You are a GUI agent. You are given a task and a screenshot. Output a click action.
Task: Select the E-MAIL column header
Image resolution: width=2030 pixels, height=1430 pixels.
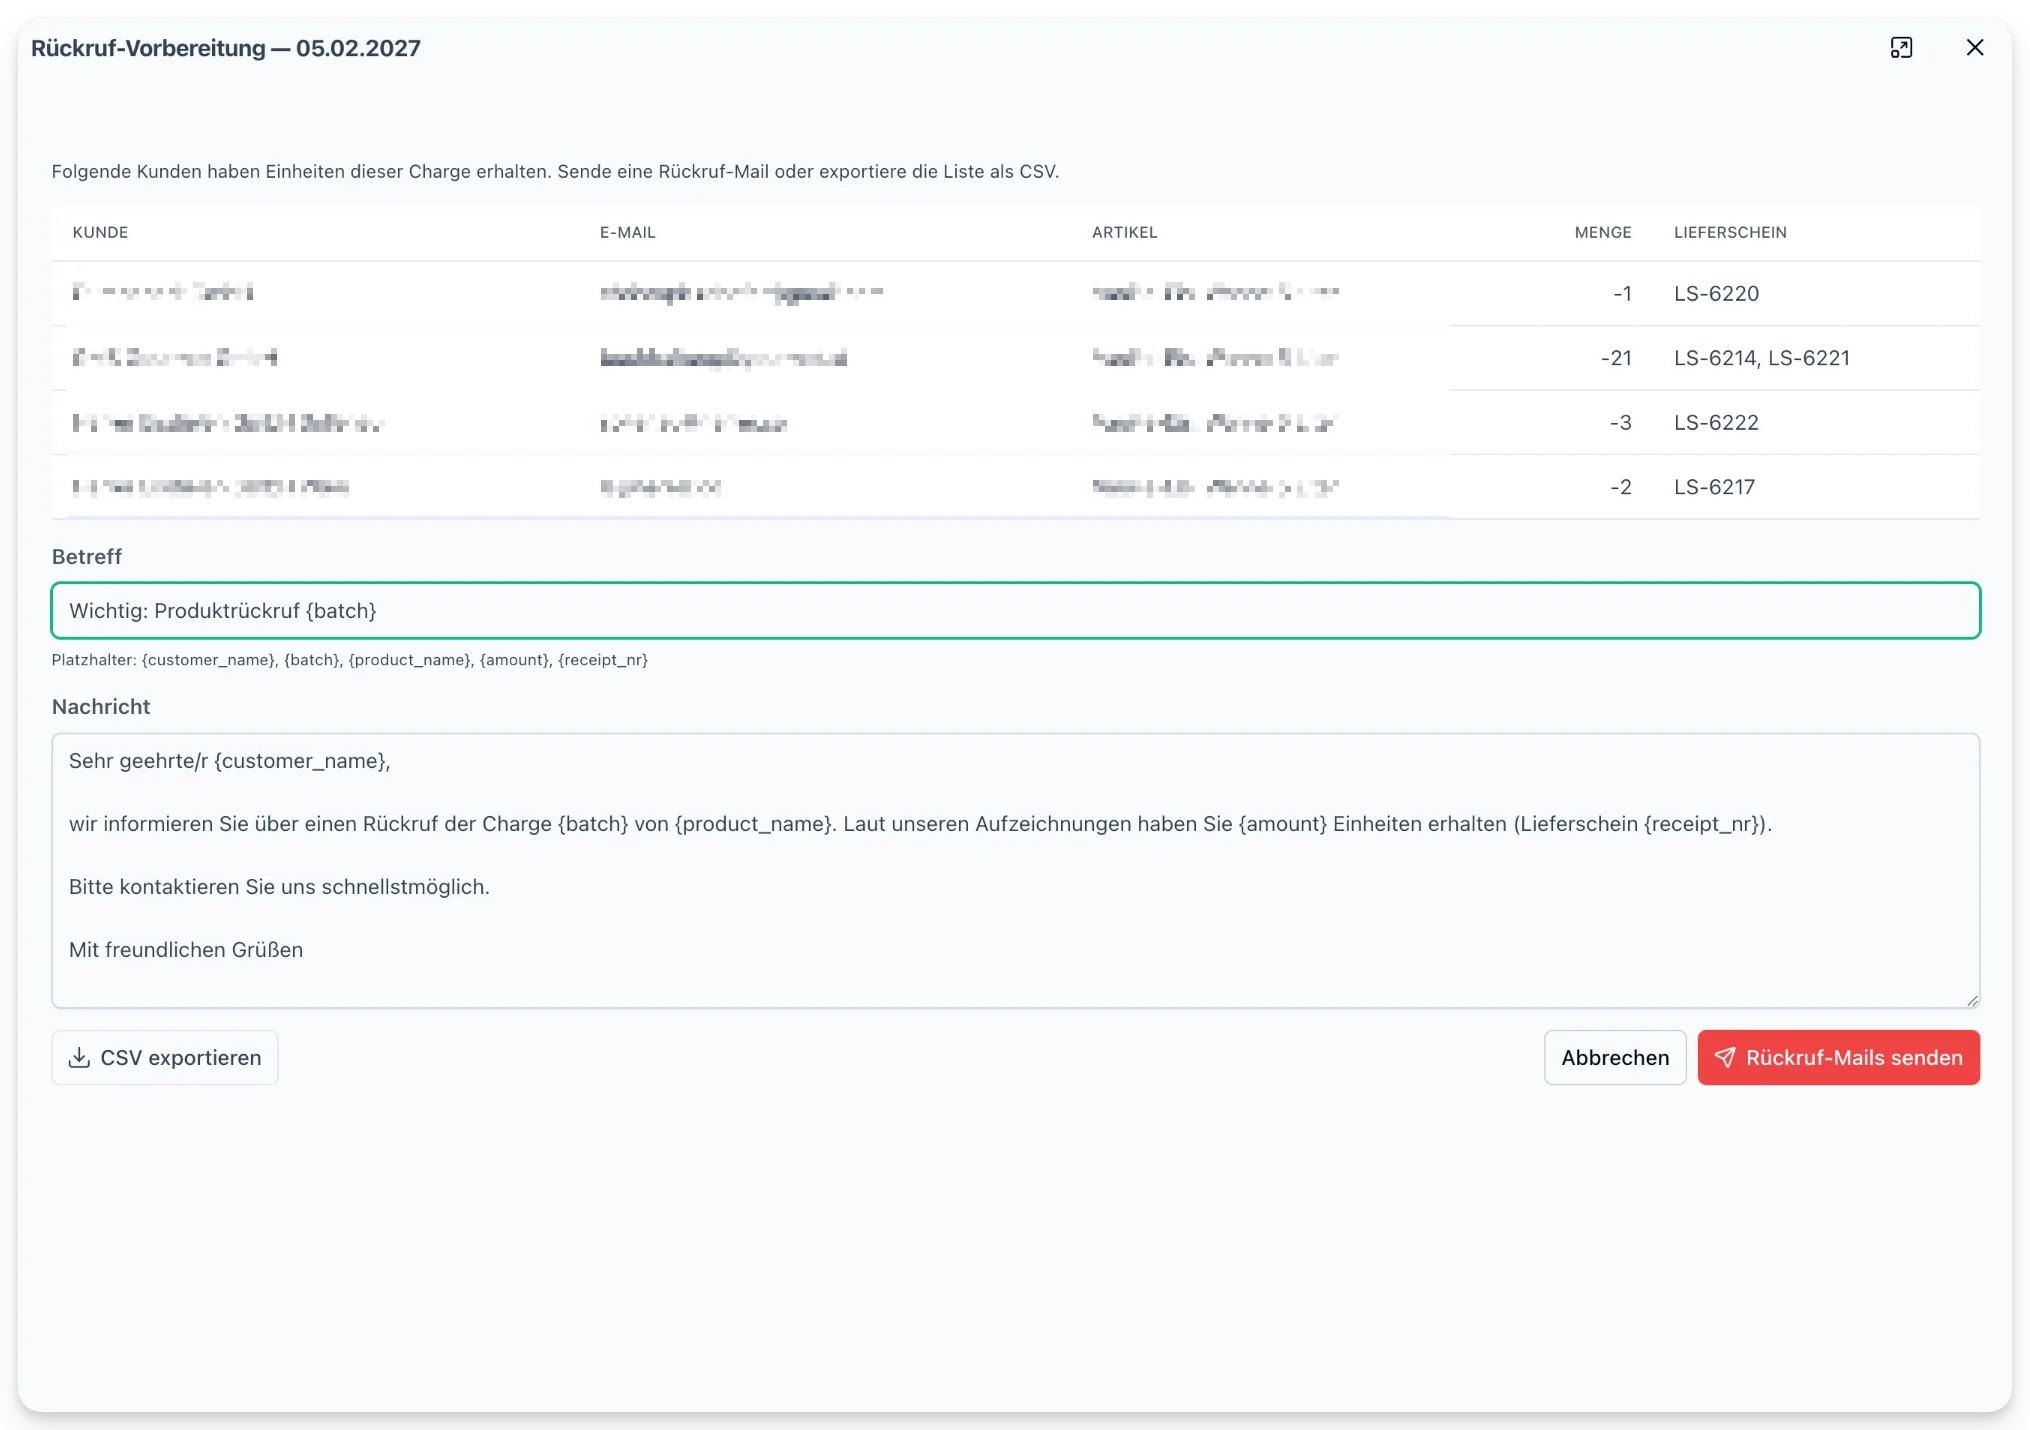627,232
